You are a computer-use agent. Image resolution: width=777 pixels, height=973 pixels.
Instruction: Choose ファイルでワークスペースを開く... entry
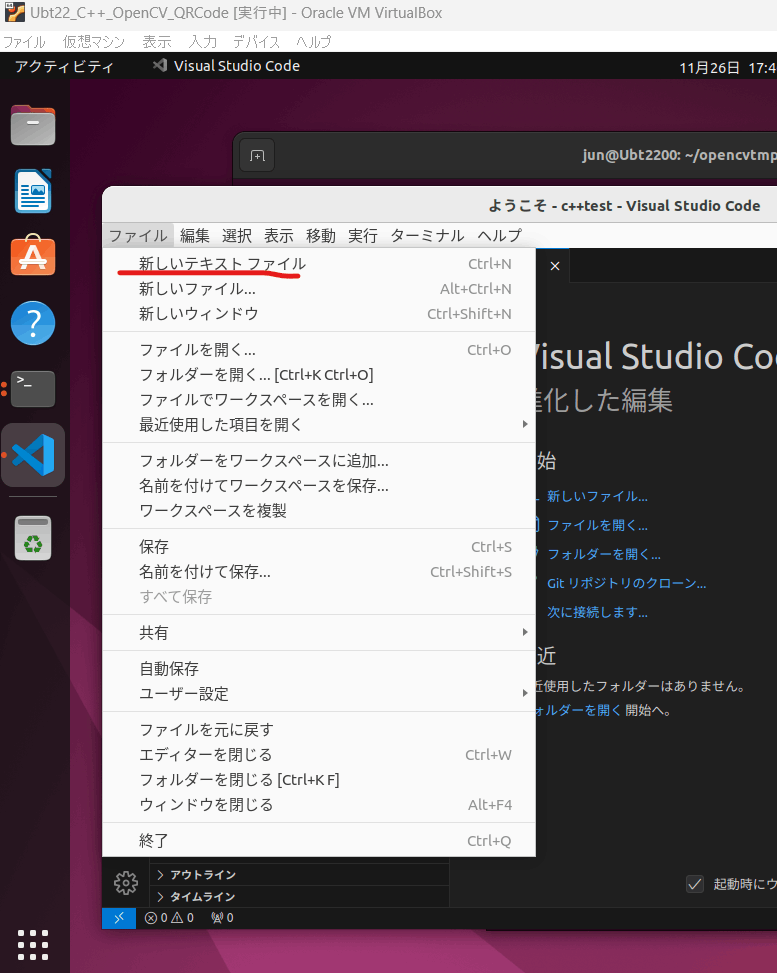(x=319, y=399)
